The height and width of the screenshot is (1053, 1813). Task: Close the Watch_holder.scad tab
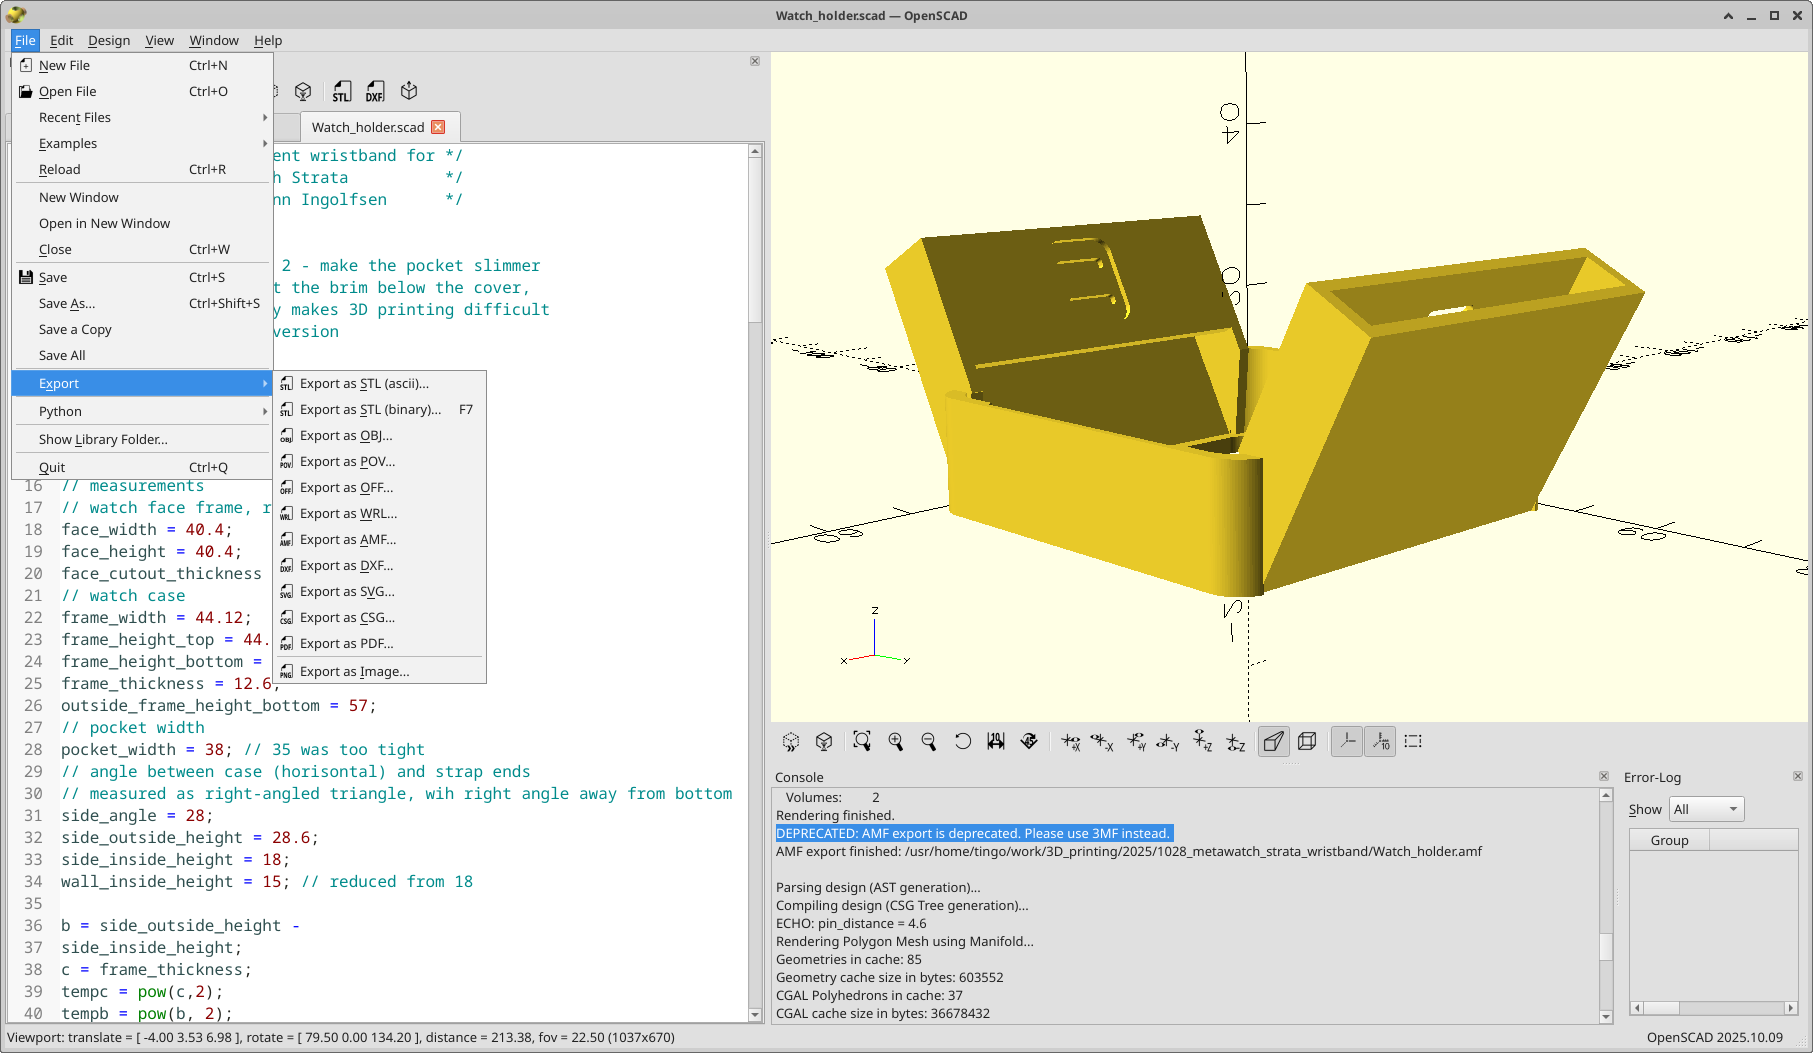(x=438, y=127)
